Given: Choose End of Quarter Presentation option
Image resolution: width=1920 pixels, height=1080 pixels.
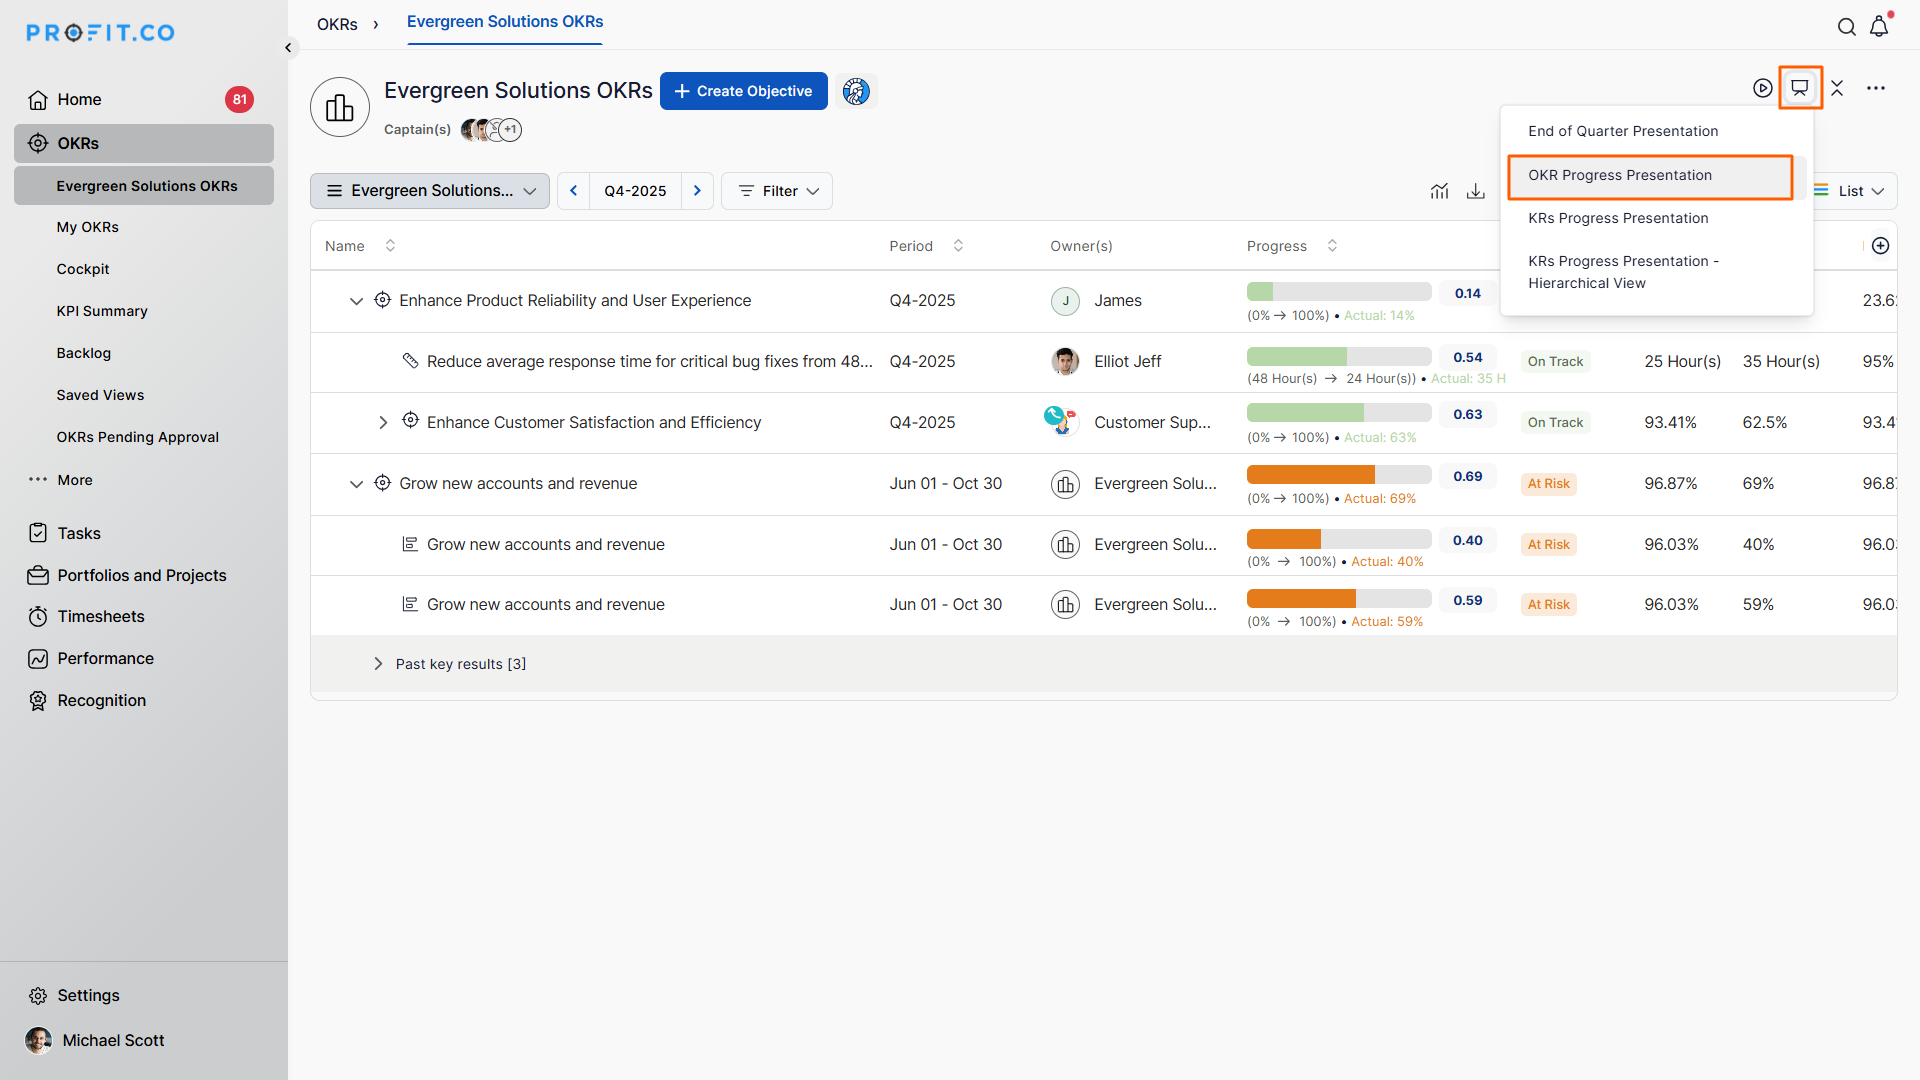Looking at the screenshot, I should tap(1622, 131).
